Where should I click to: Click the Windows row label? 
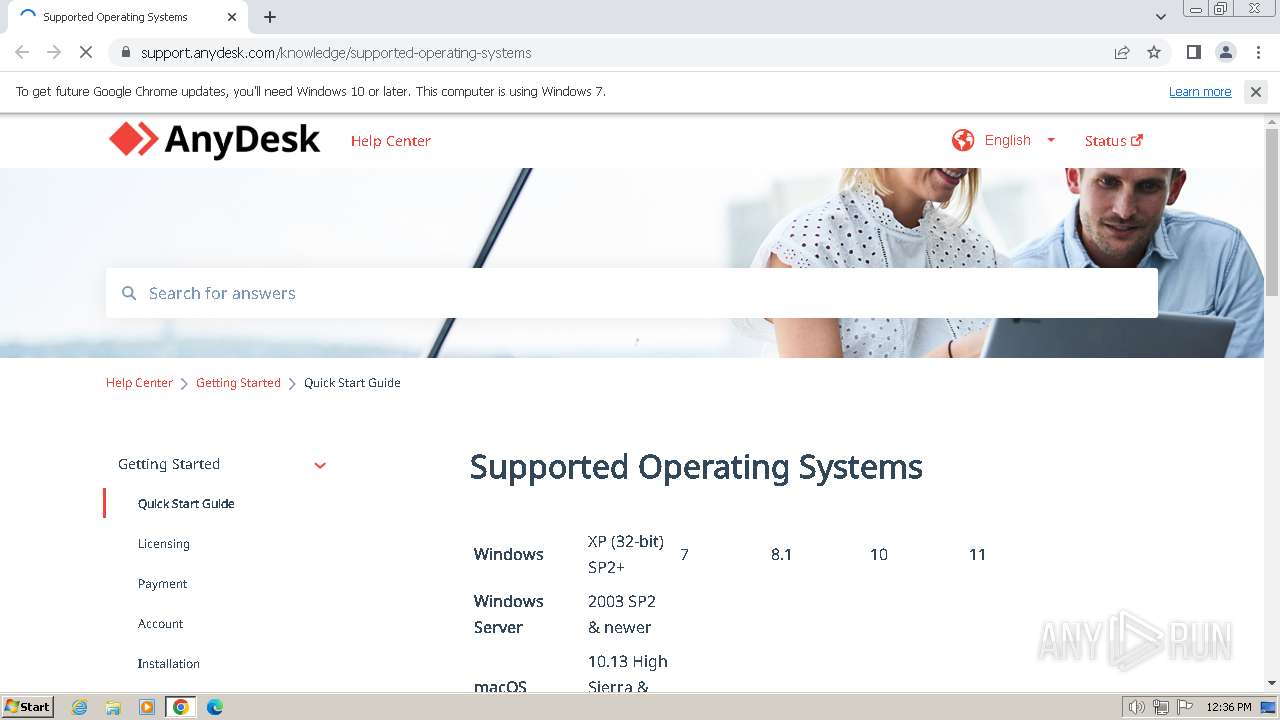point(509,555)
